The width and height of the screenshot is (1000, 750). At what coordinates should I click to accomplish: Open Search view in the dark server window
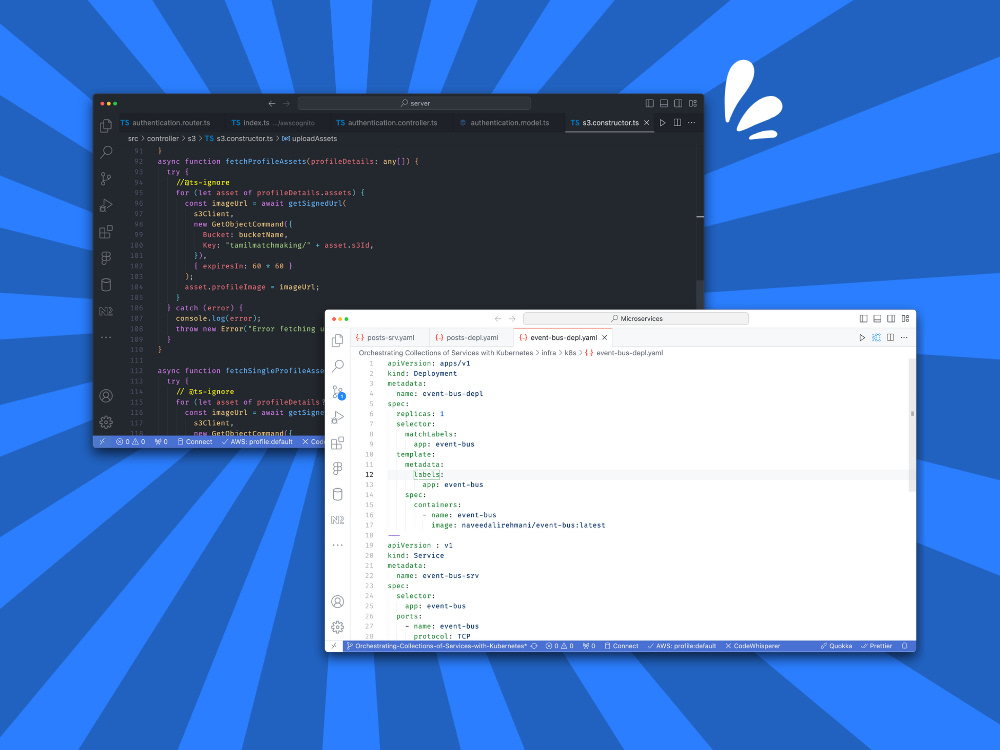coord(106,152)
